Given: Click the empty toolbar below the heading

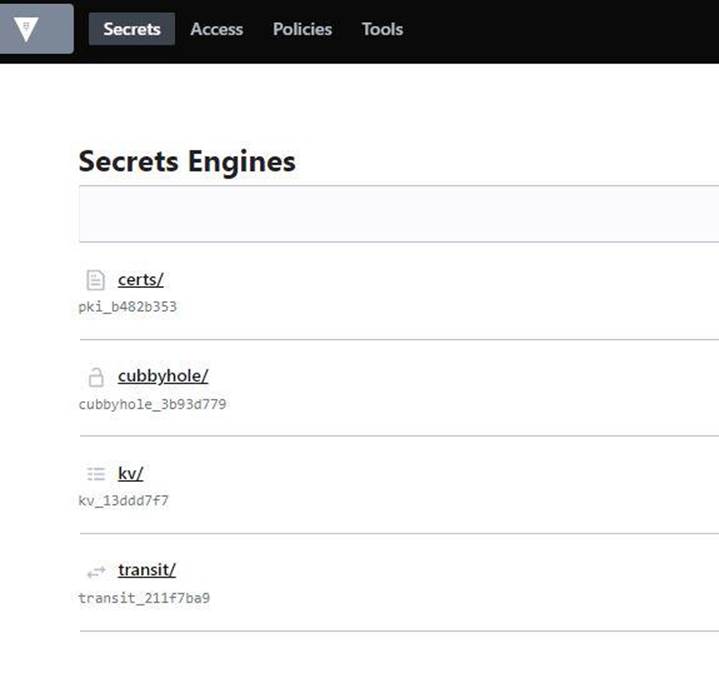Looking at the screenshot, I should coord(400,213).
